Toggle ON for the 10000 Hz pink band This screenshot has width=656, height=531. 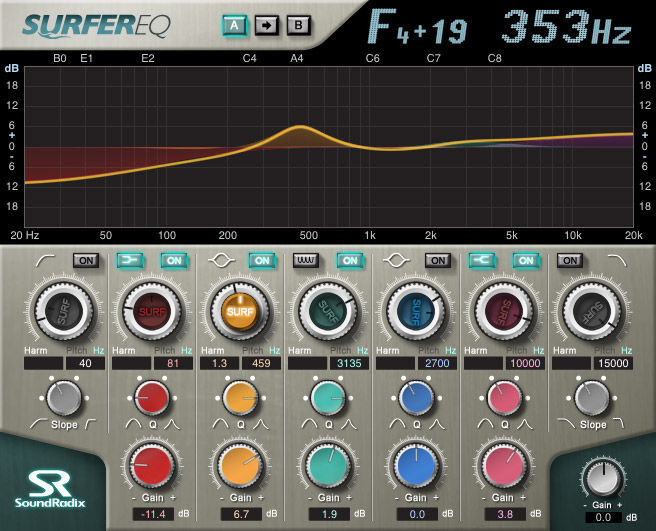click(x=526, y=261)
